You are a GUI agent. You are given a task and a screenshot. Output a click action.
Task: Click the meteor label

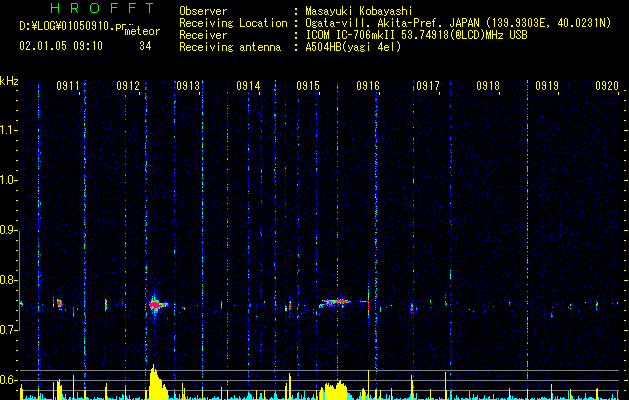click(x=142, y=31)
